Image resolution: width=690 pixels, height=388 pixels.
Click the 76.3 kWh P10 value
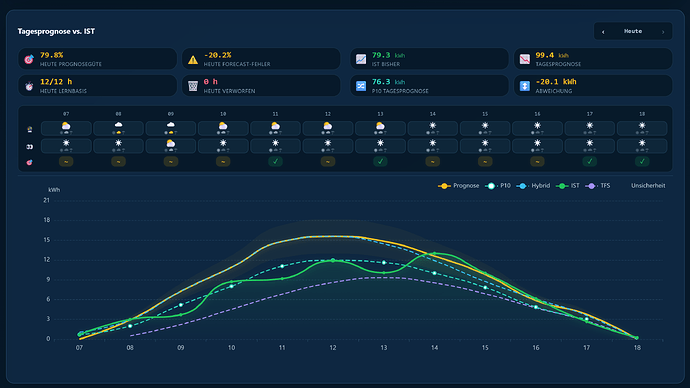[388, 82]
